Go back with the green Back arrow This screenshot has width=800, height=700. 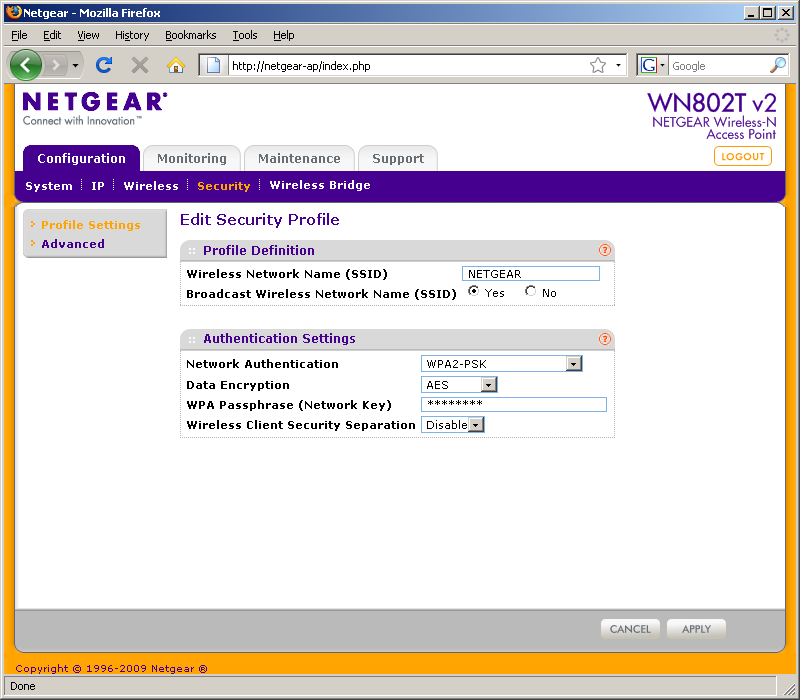pyautogui.click(x=26, y=65)
